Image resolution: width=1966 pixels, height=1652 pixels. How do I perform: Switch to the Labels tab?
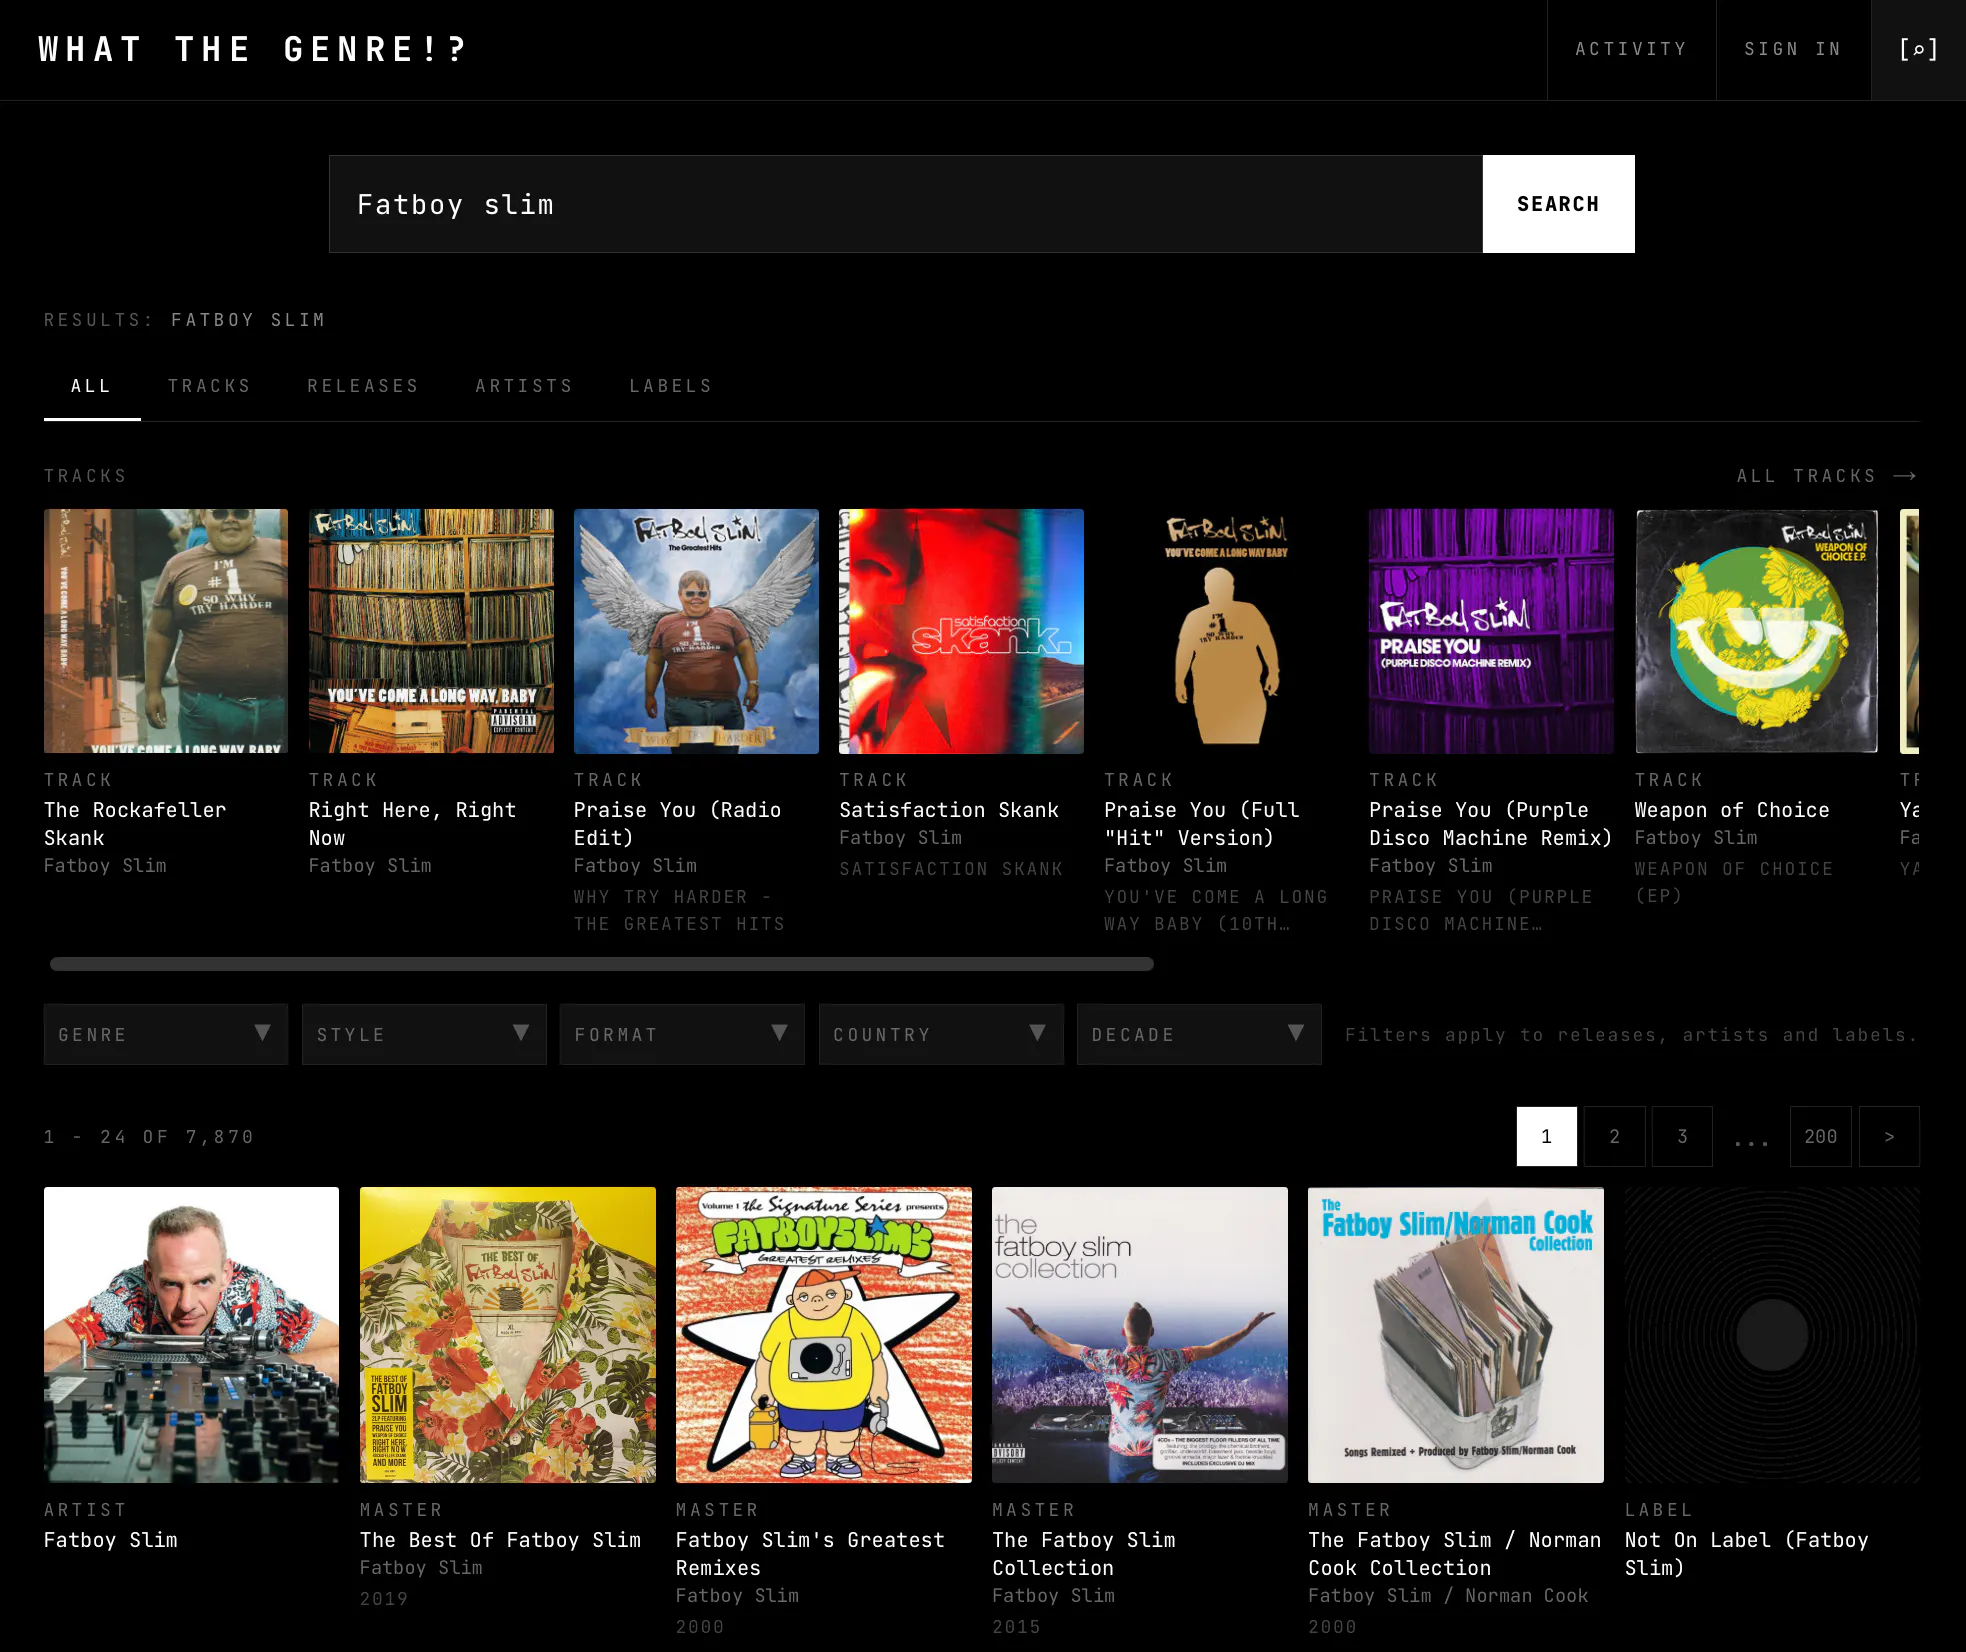click(671, 386)
